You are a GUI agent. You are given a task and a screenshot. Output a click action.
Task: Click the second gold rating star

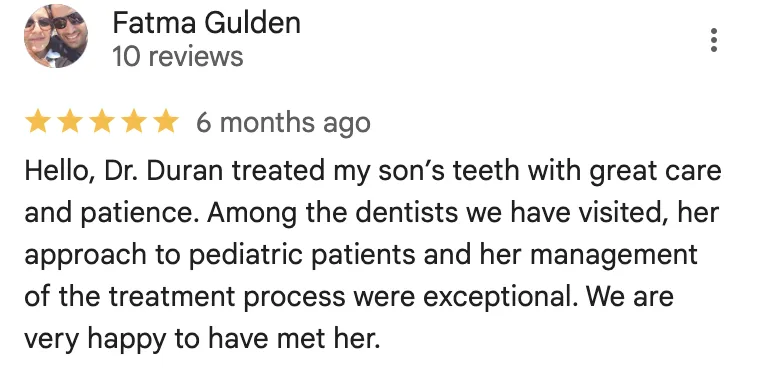[x=70, y=121]
